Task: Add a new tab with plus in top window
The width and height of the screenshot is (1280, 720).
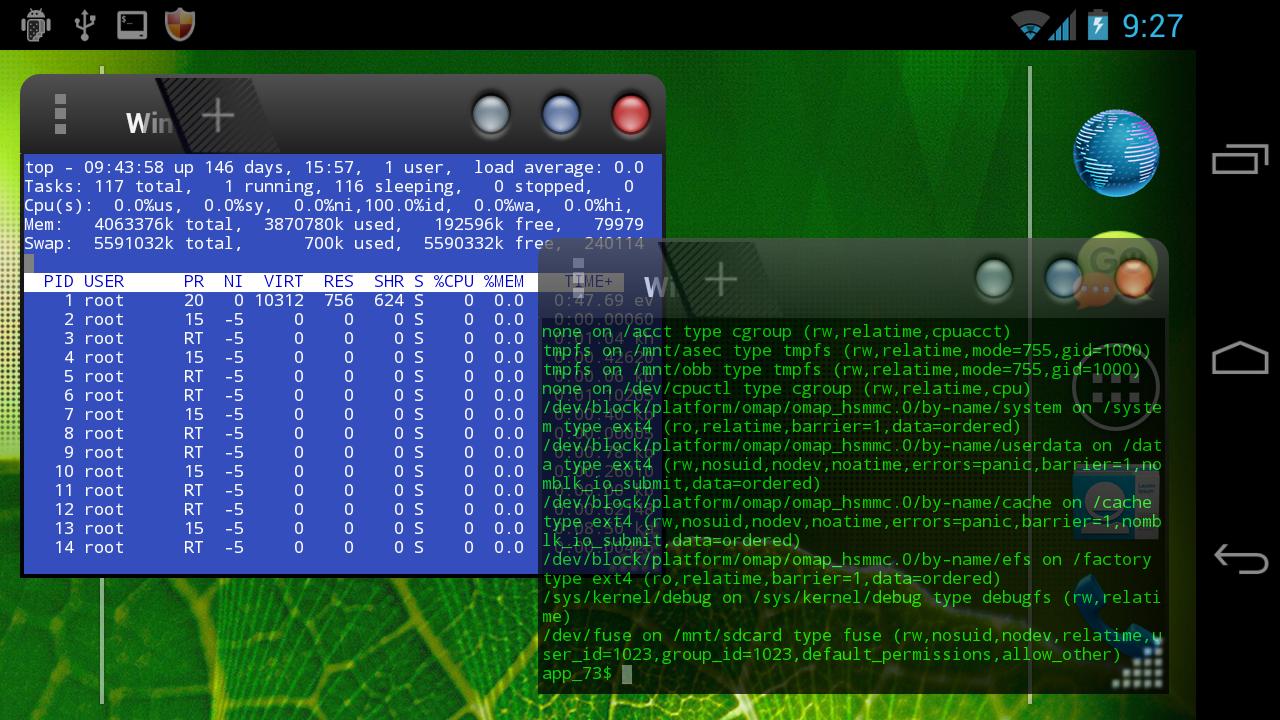Action: click(217, 116)
